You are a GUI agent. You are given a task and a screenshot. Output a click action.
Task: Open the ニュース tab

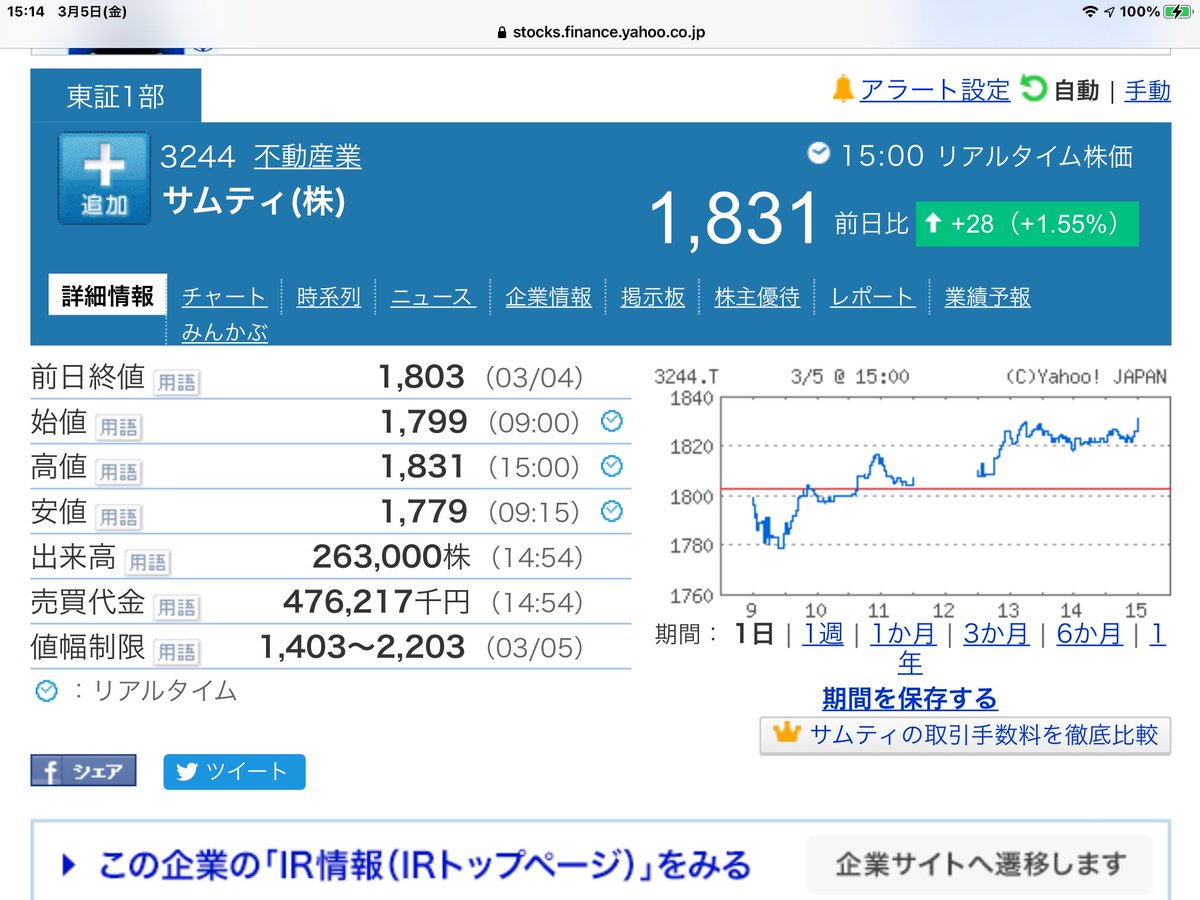pyautogui.click(x=432, y=297)
